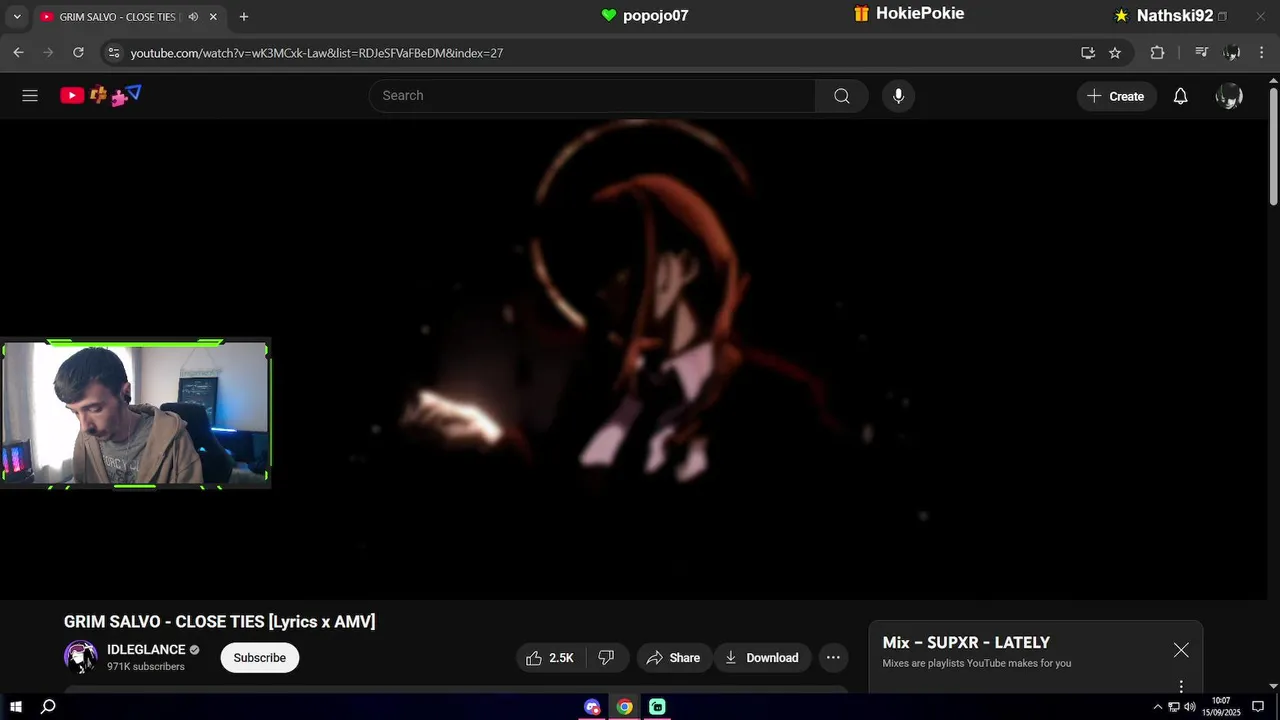Open Chrome extensions puzzle icon
Image resolution: width=1280 pixels, height=720 pixels.
1157,53
